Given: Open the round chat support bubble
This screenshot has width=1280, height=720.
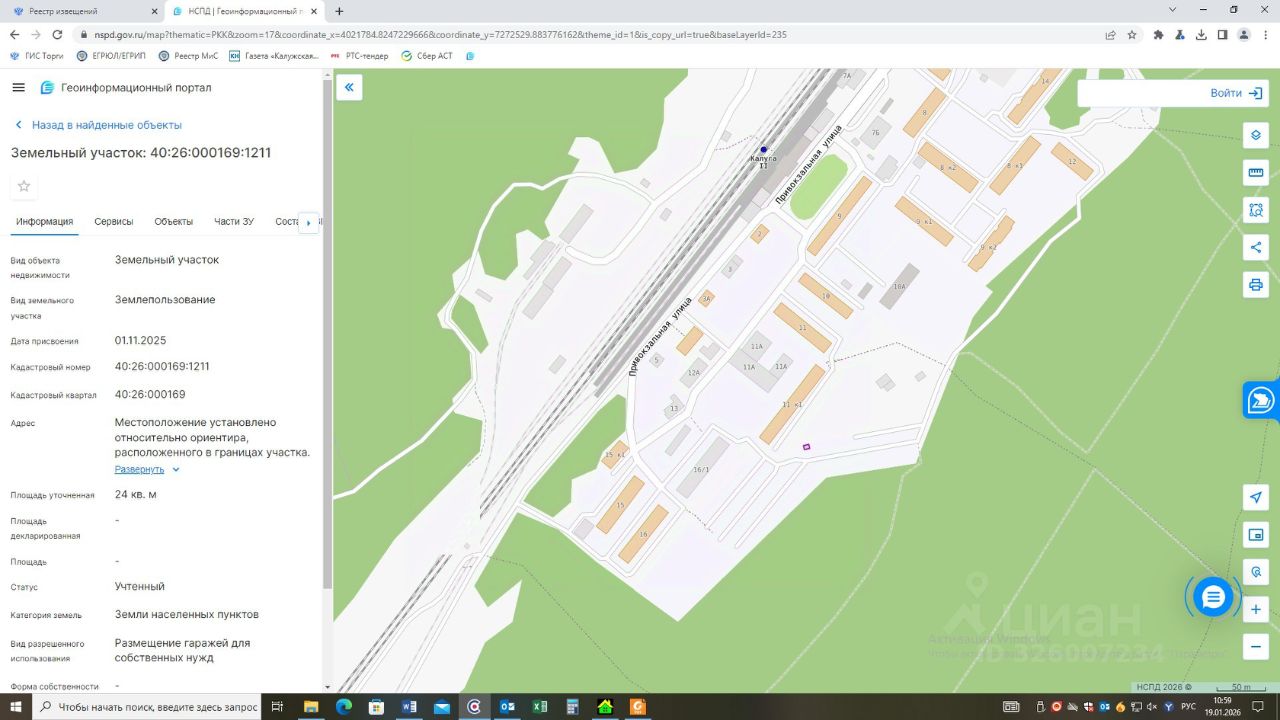Looking at the screenshot, I should click(x=1213, y=597).
